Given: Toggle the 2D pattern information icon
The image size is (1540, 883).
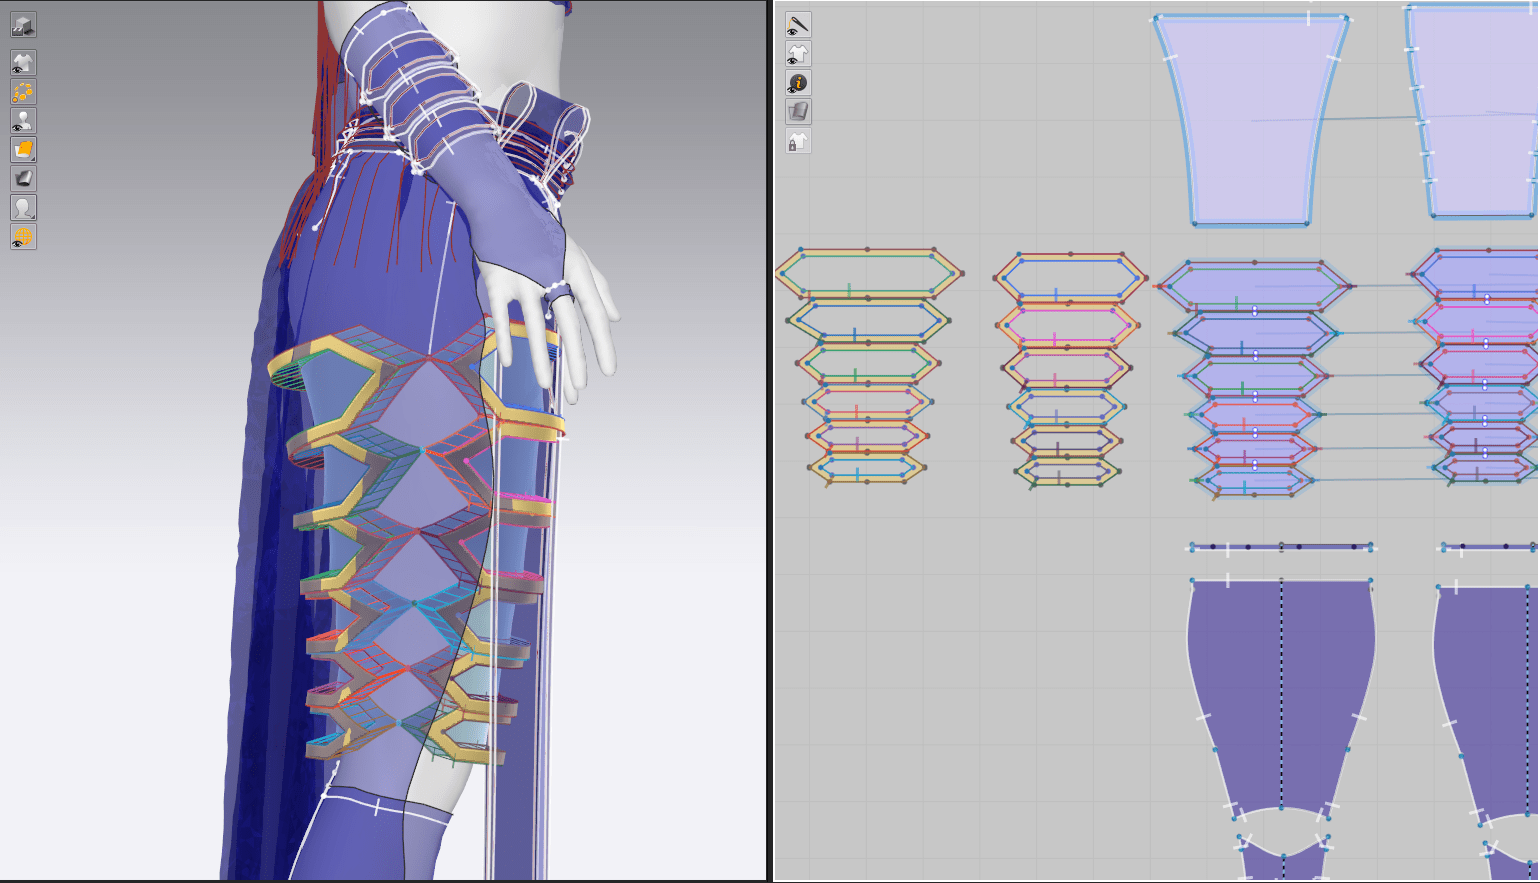Looking at the screenshot, I should [798, 83].
